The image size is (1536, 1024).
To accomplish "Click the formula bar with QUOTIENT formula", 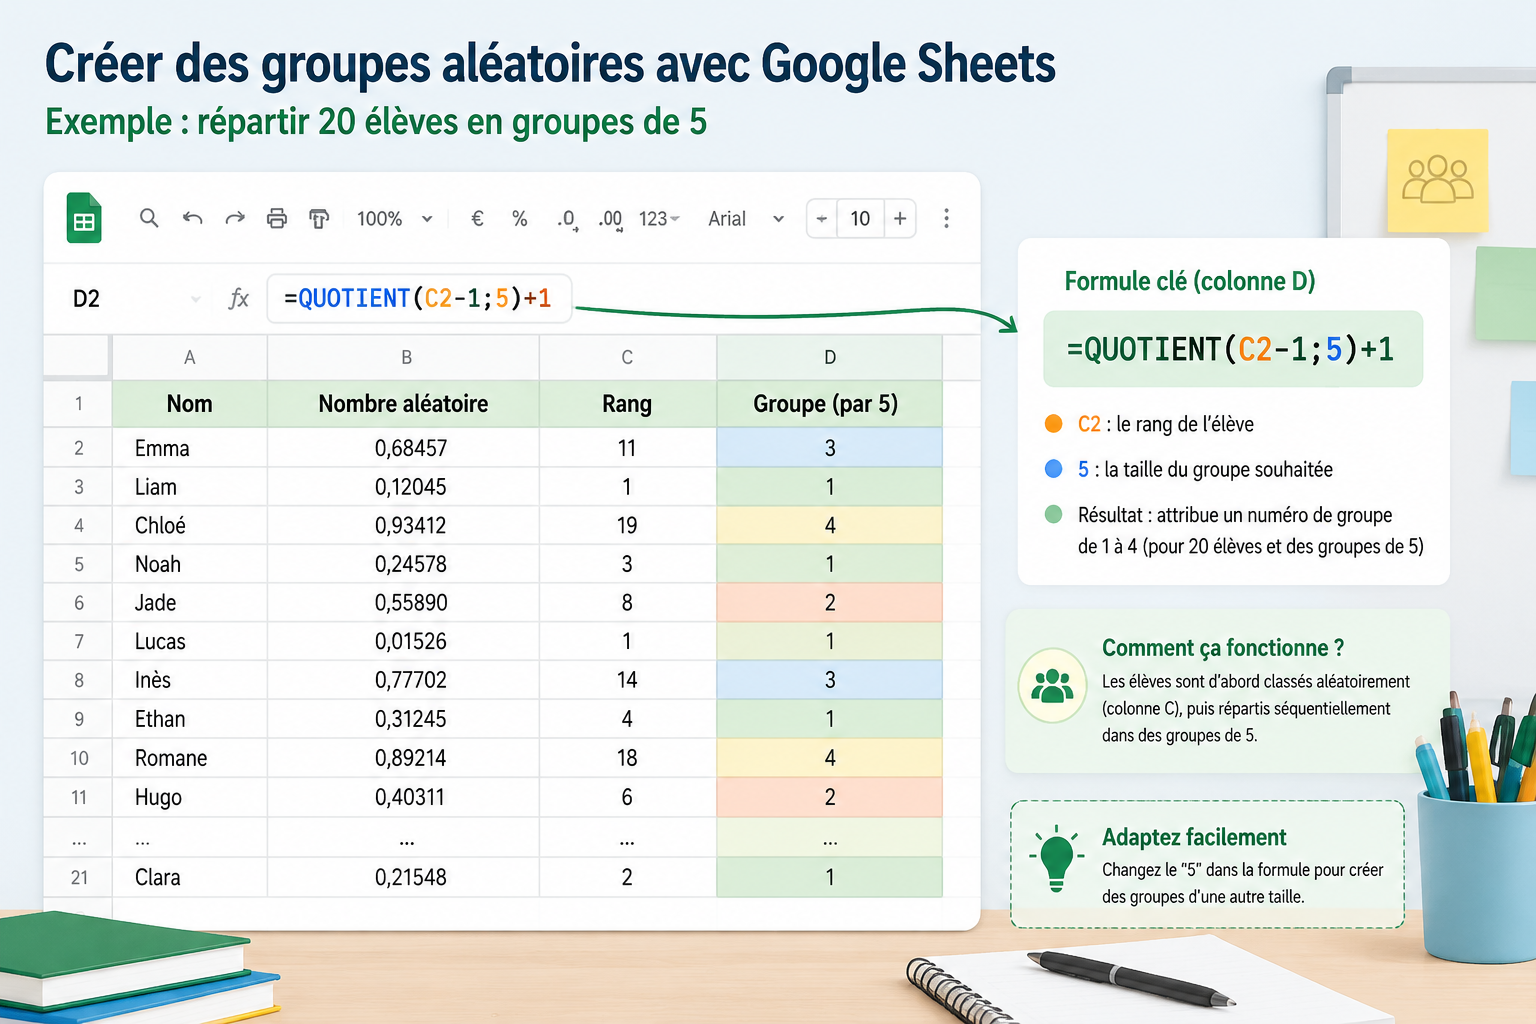I will (419, 298).
